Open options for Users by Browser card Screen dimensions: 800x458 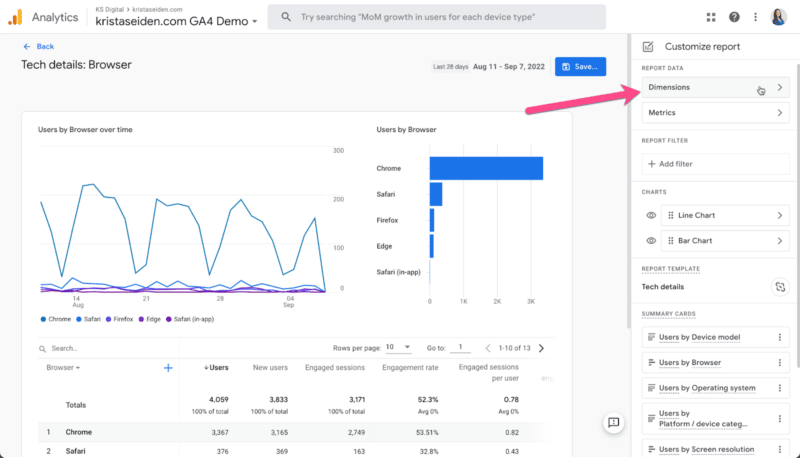coord(780,362)
